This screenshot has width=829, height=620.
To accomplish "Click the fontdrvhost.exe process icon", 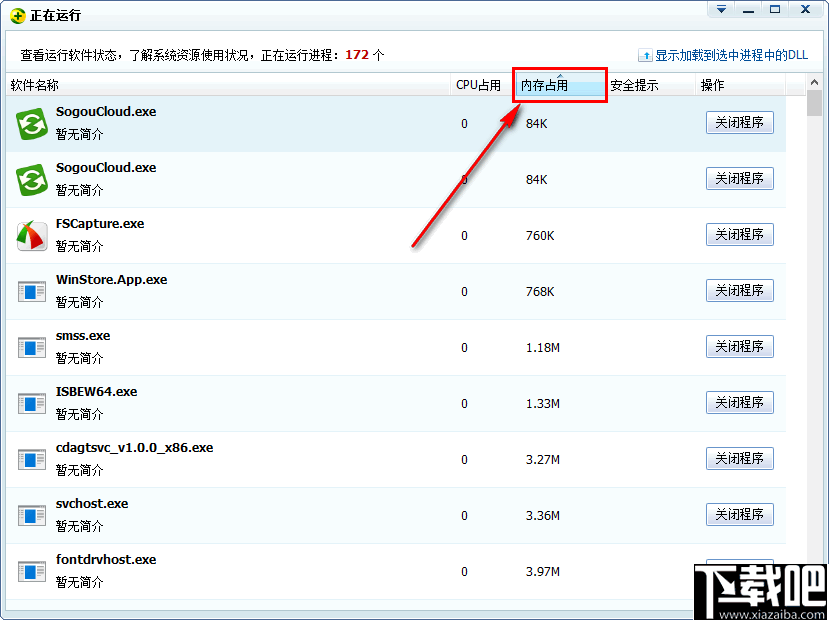I will pos(32,572).
